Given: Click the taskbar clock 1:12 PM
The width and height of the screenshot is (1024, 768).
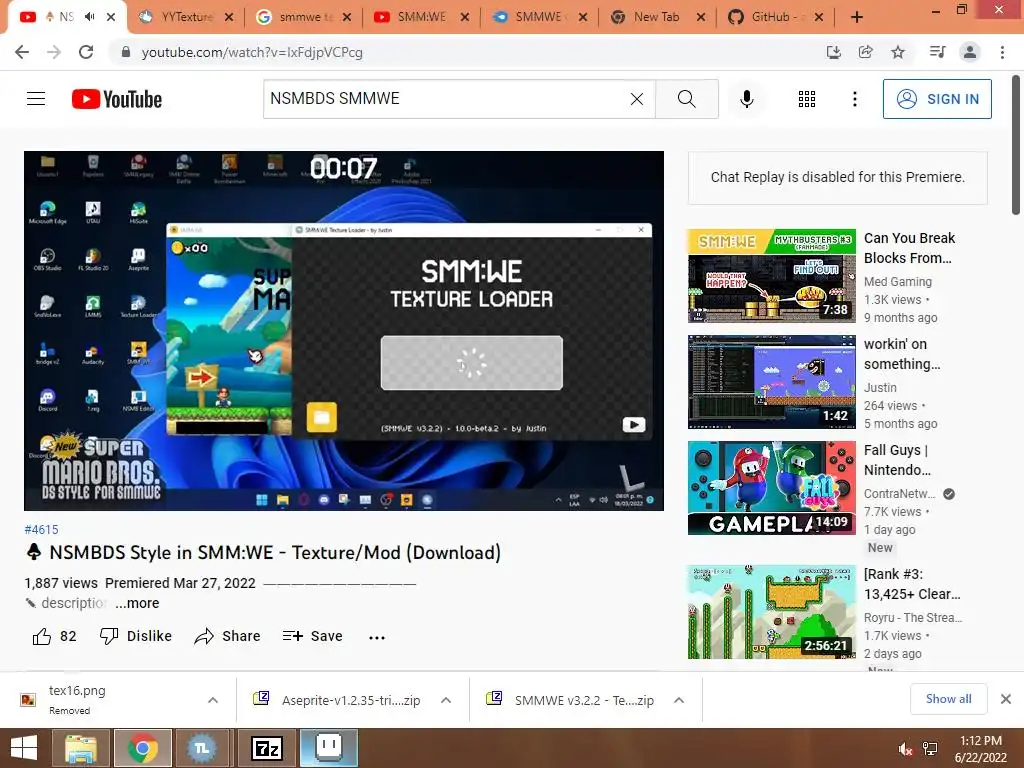Looking at the screenshot, I should tap(980, 741).
